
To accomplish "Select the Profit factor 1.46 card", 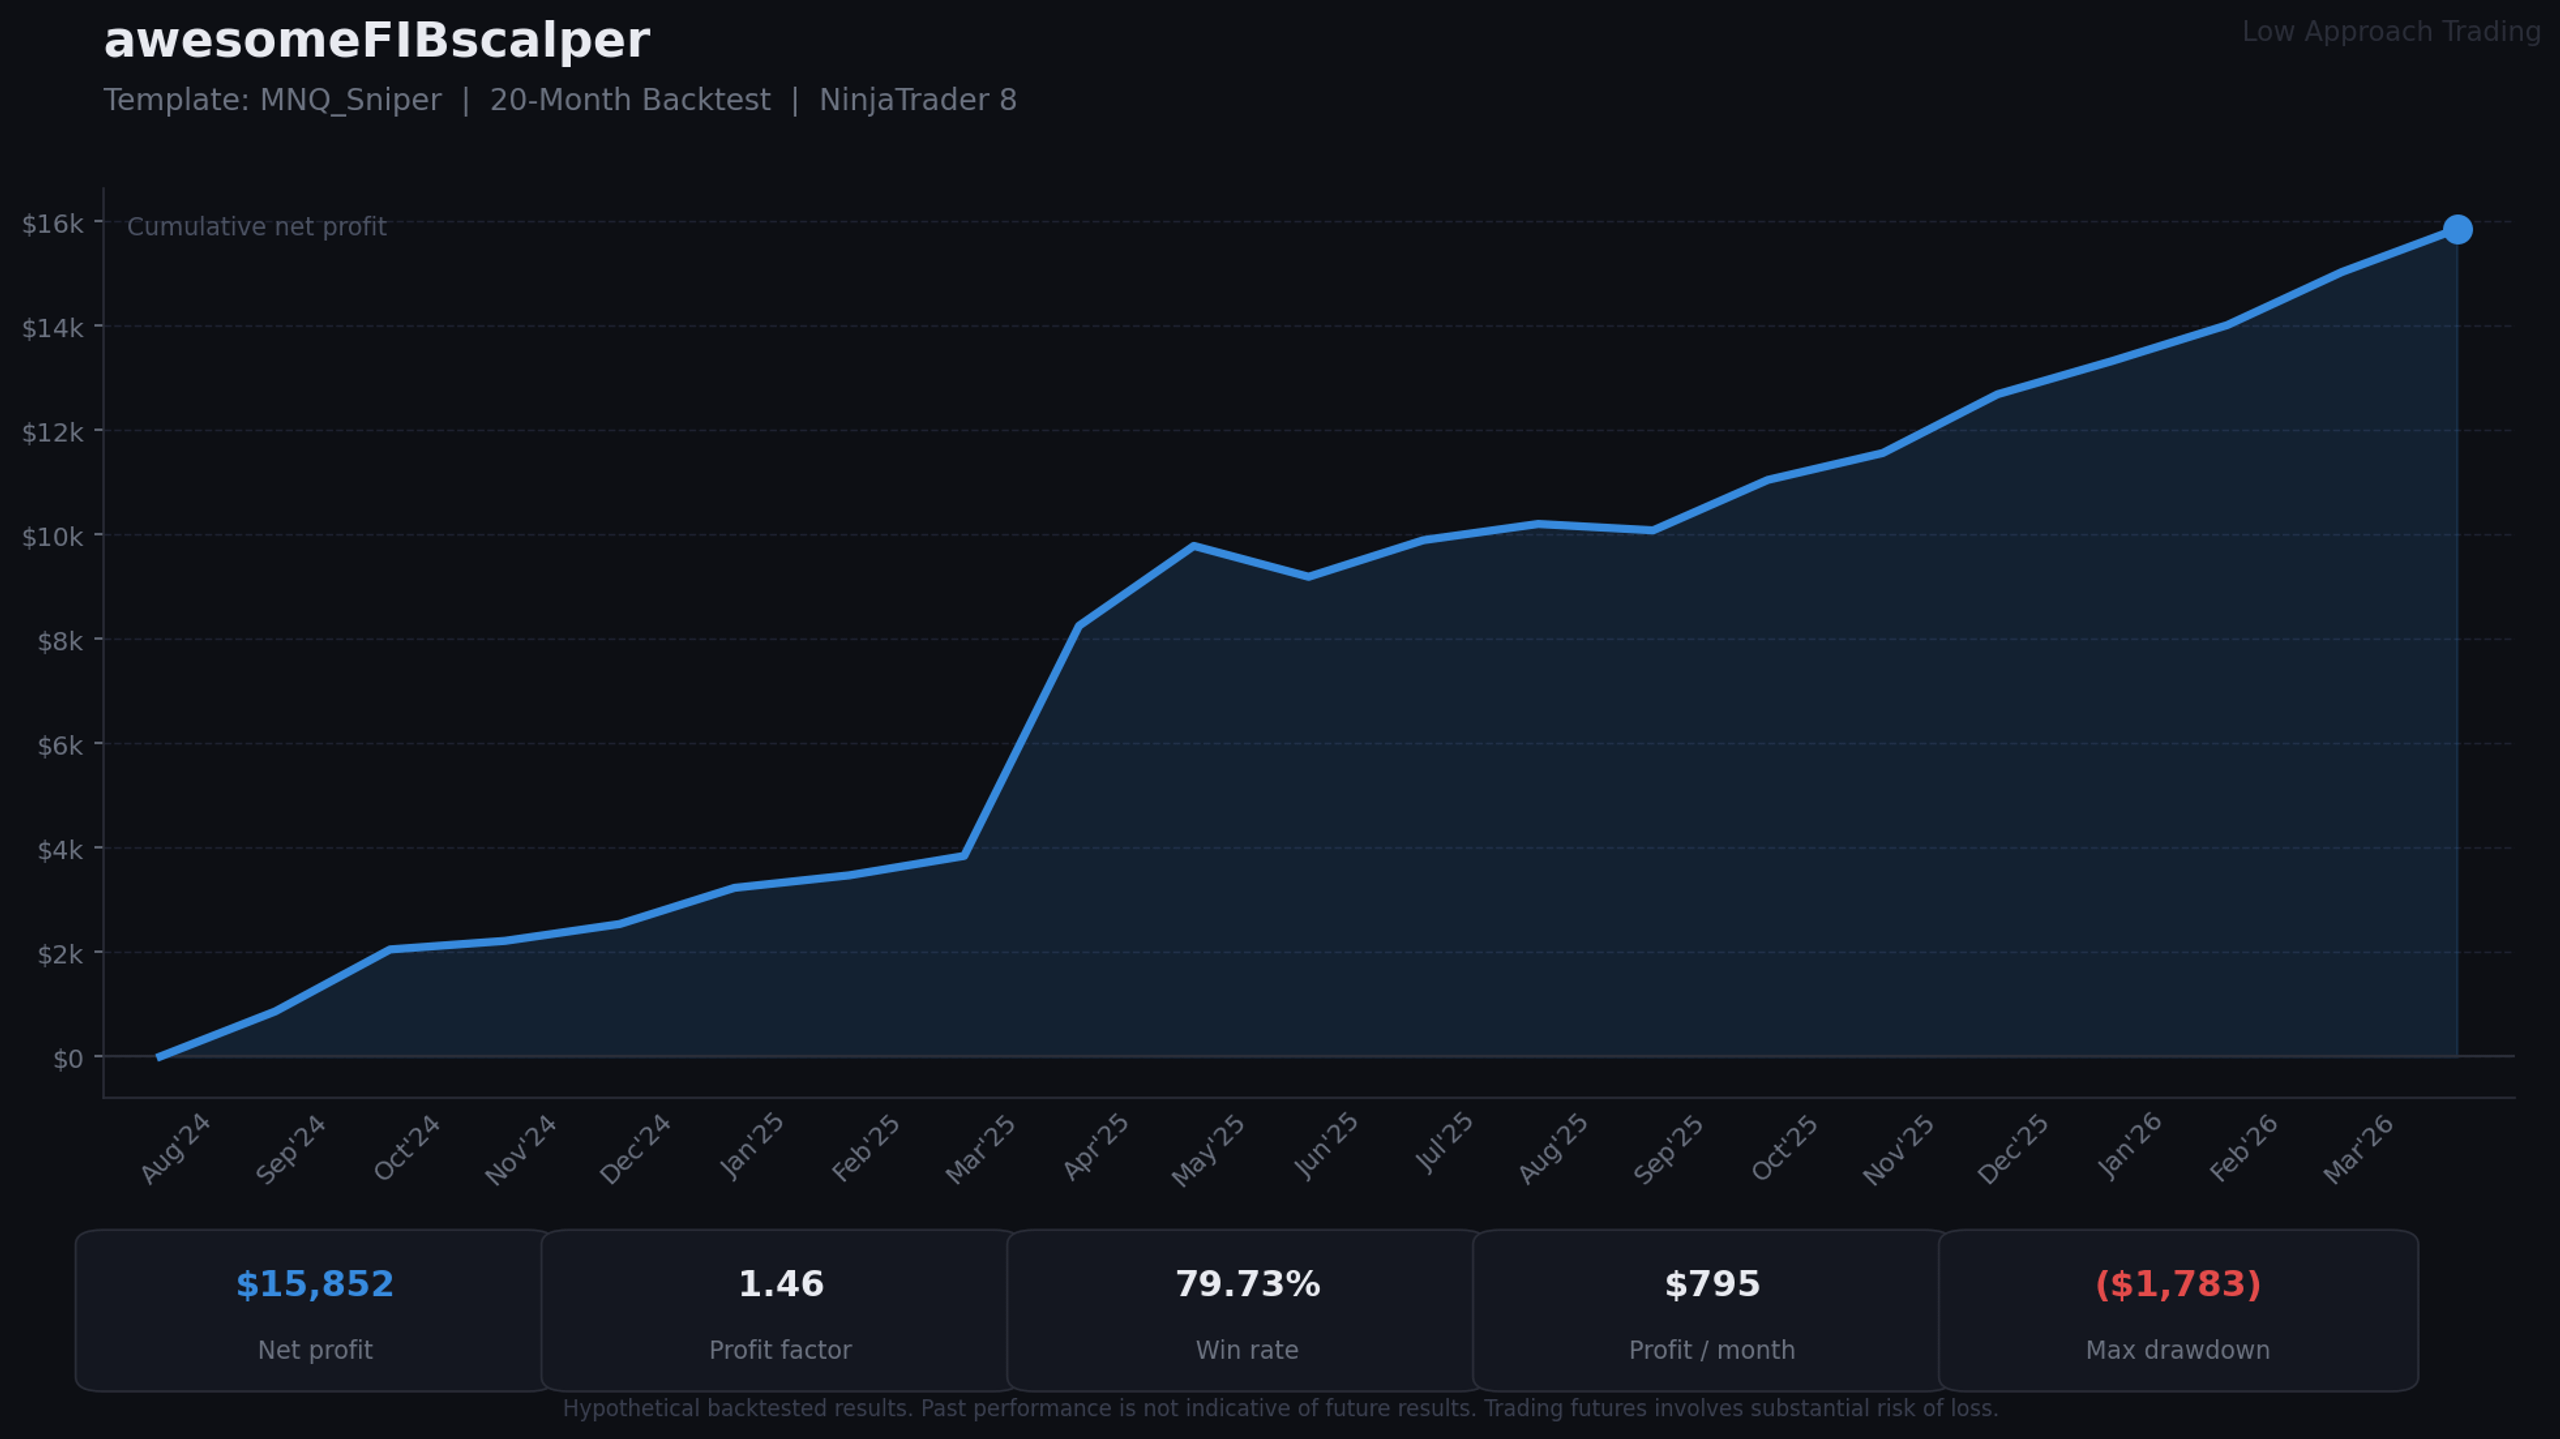I will tap(780, 1310).
